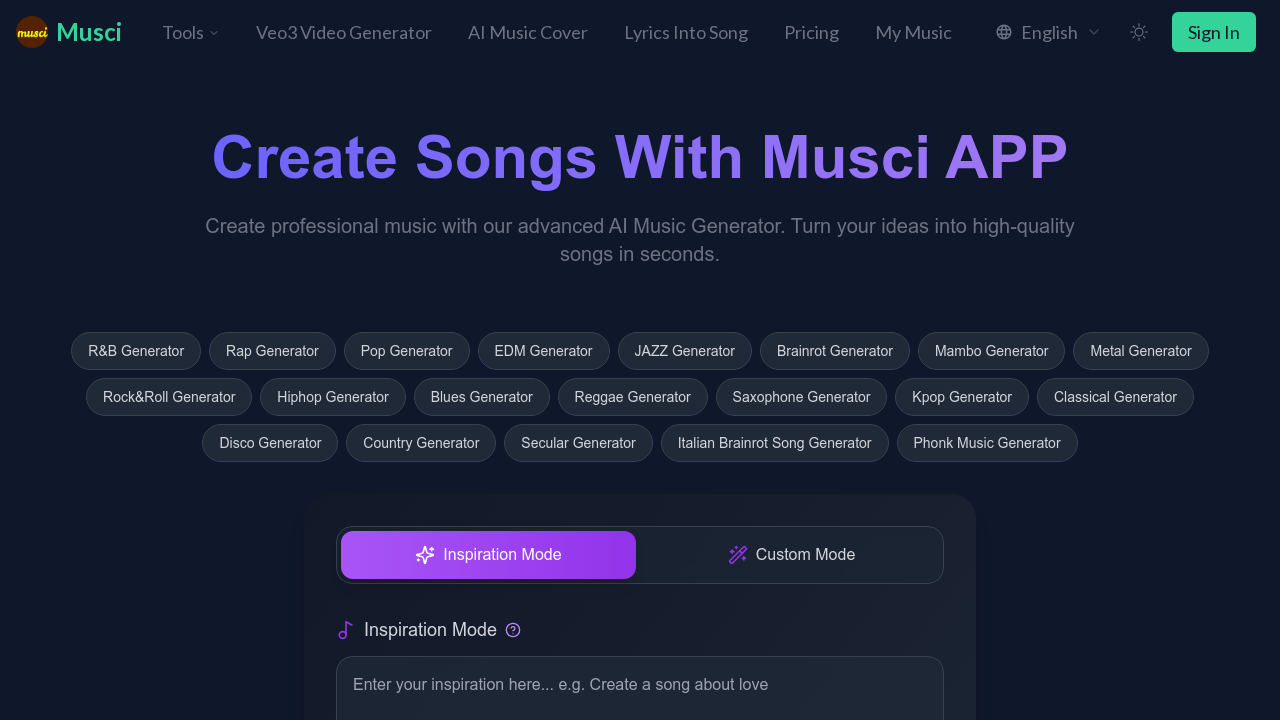Switch to Inspiration Mode
This screenshot has height=720, width=1280.
488,554
